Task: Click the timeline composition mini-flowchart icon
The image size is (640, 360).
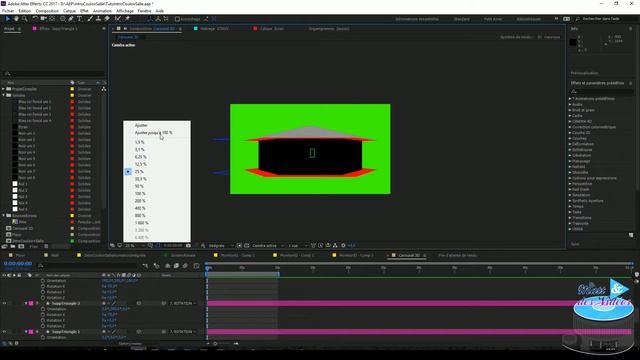Action: 145,266
